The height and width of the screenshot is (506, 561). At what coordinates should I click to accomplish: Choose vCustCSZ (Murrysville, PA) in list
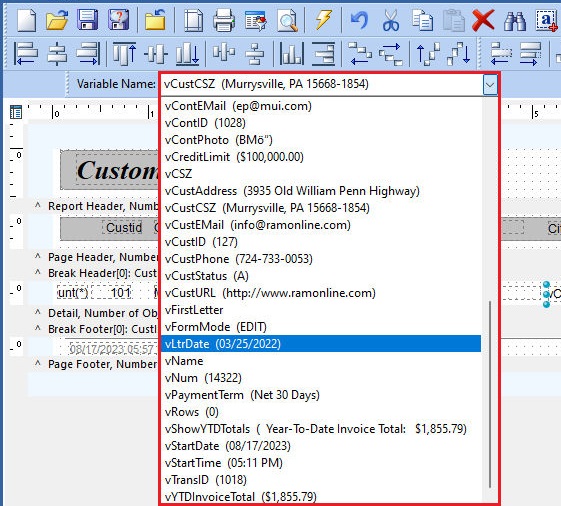coord(321,208)
